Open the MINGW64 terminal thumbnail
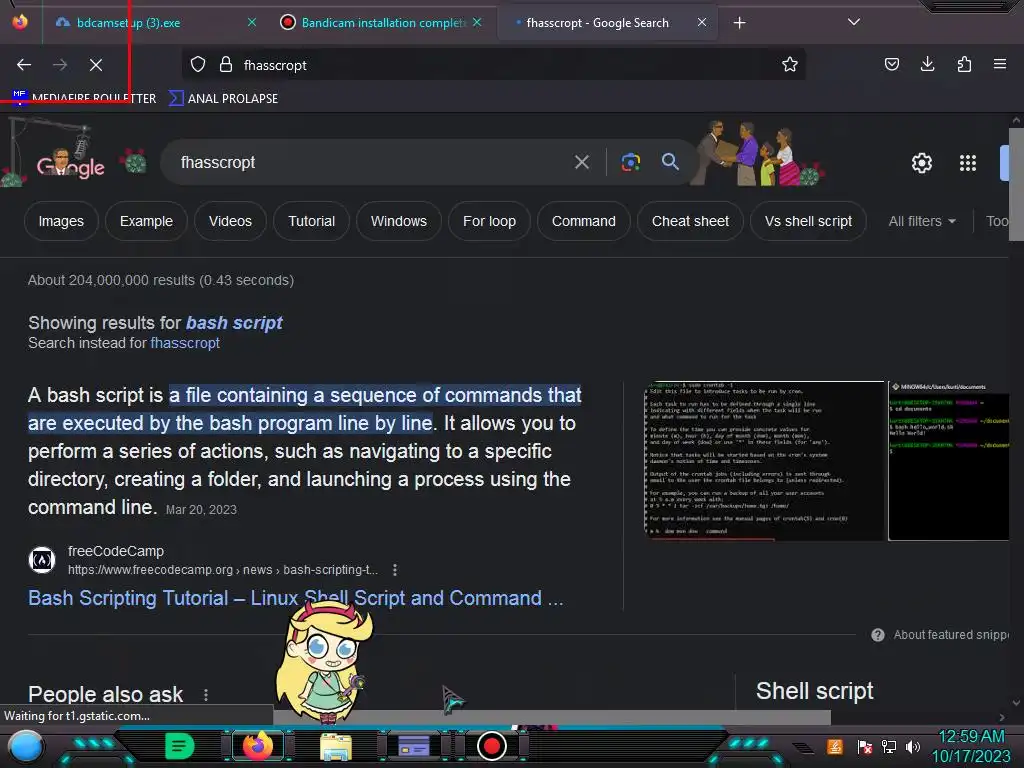1024x768 pixels. pyautogui.click(x=949, y=461)
